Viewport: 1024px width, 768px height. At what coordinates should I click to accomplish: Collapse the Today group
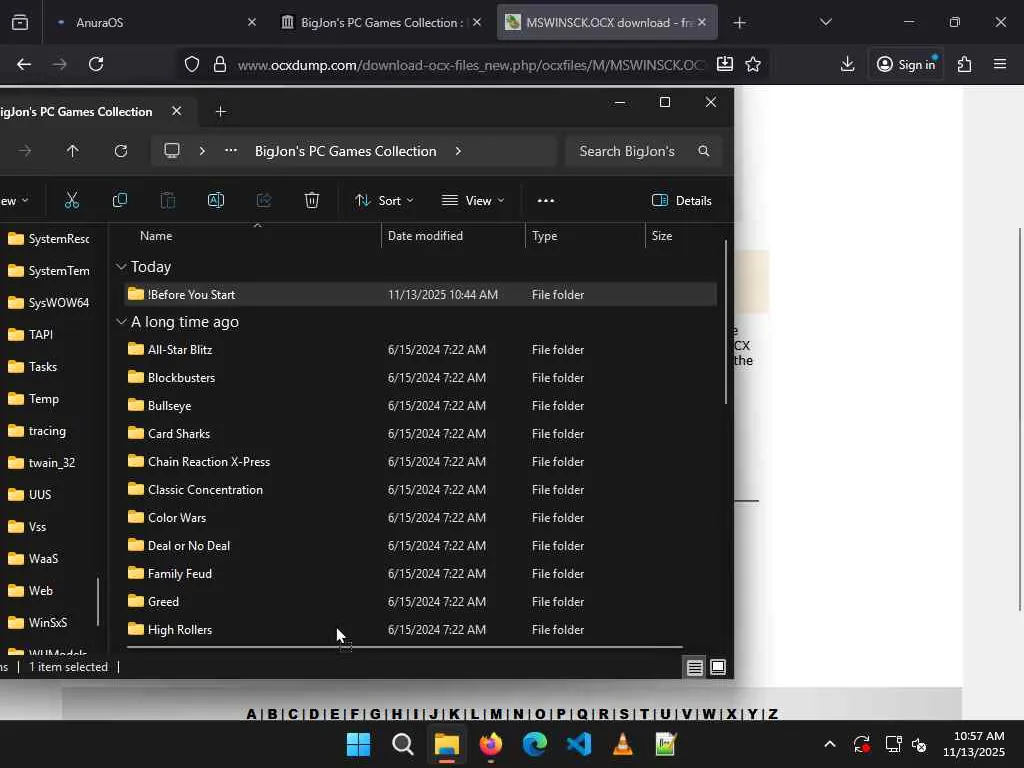pyautogui.click(x=121, y=266)
